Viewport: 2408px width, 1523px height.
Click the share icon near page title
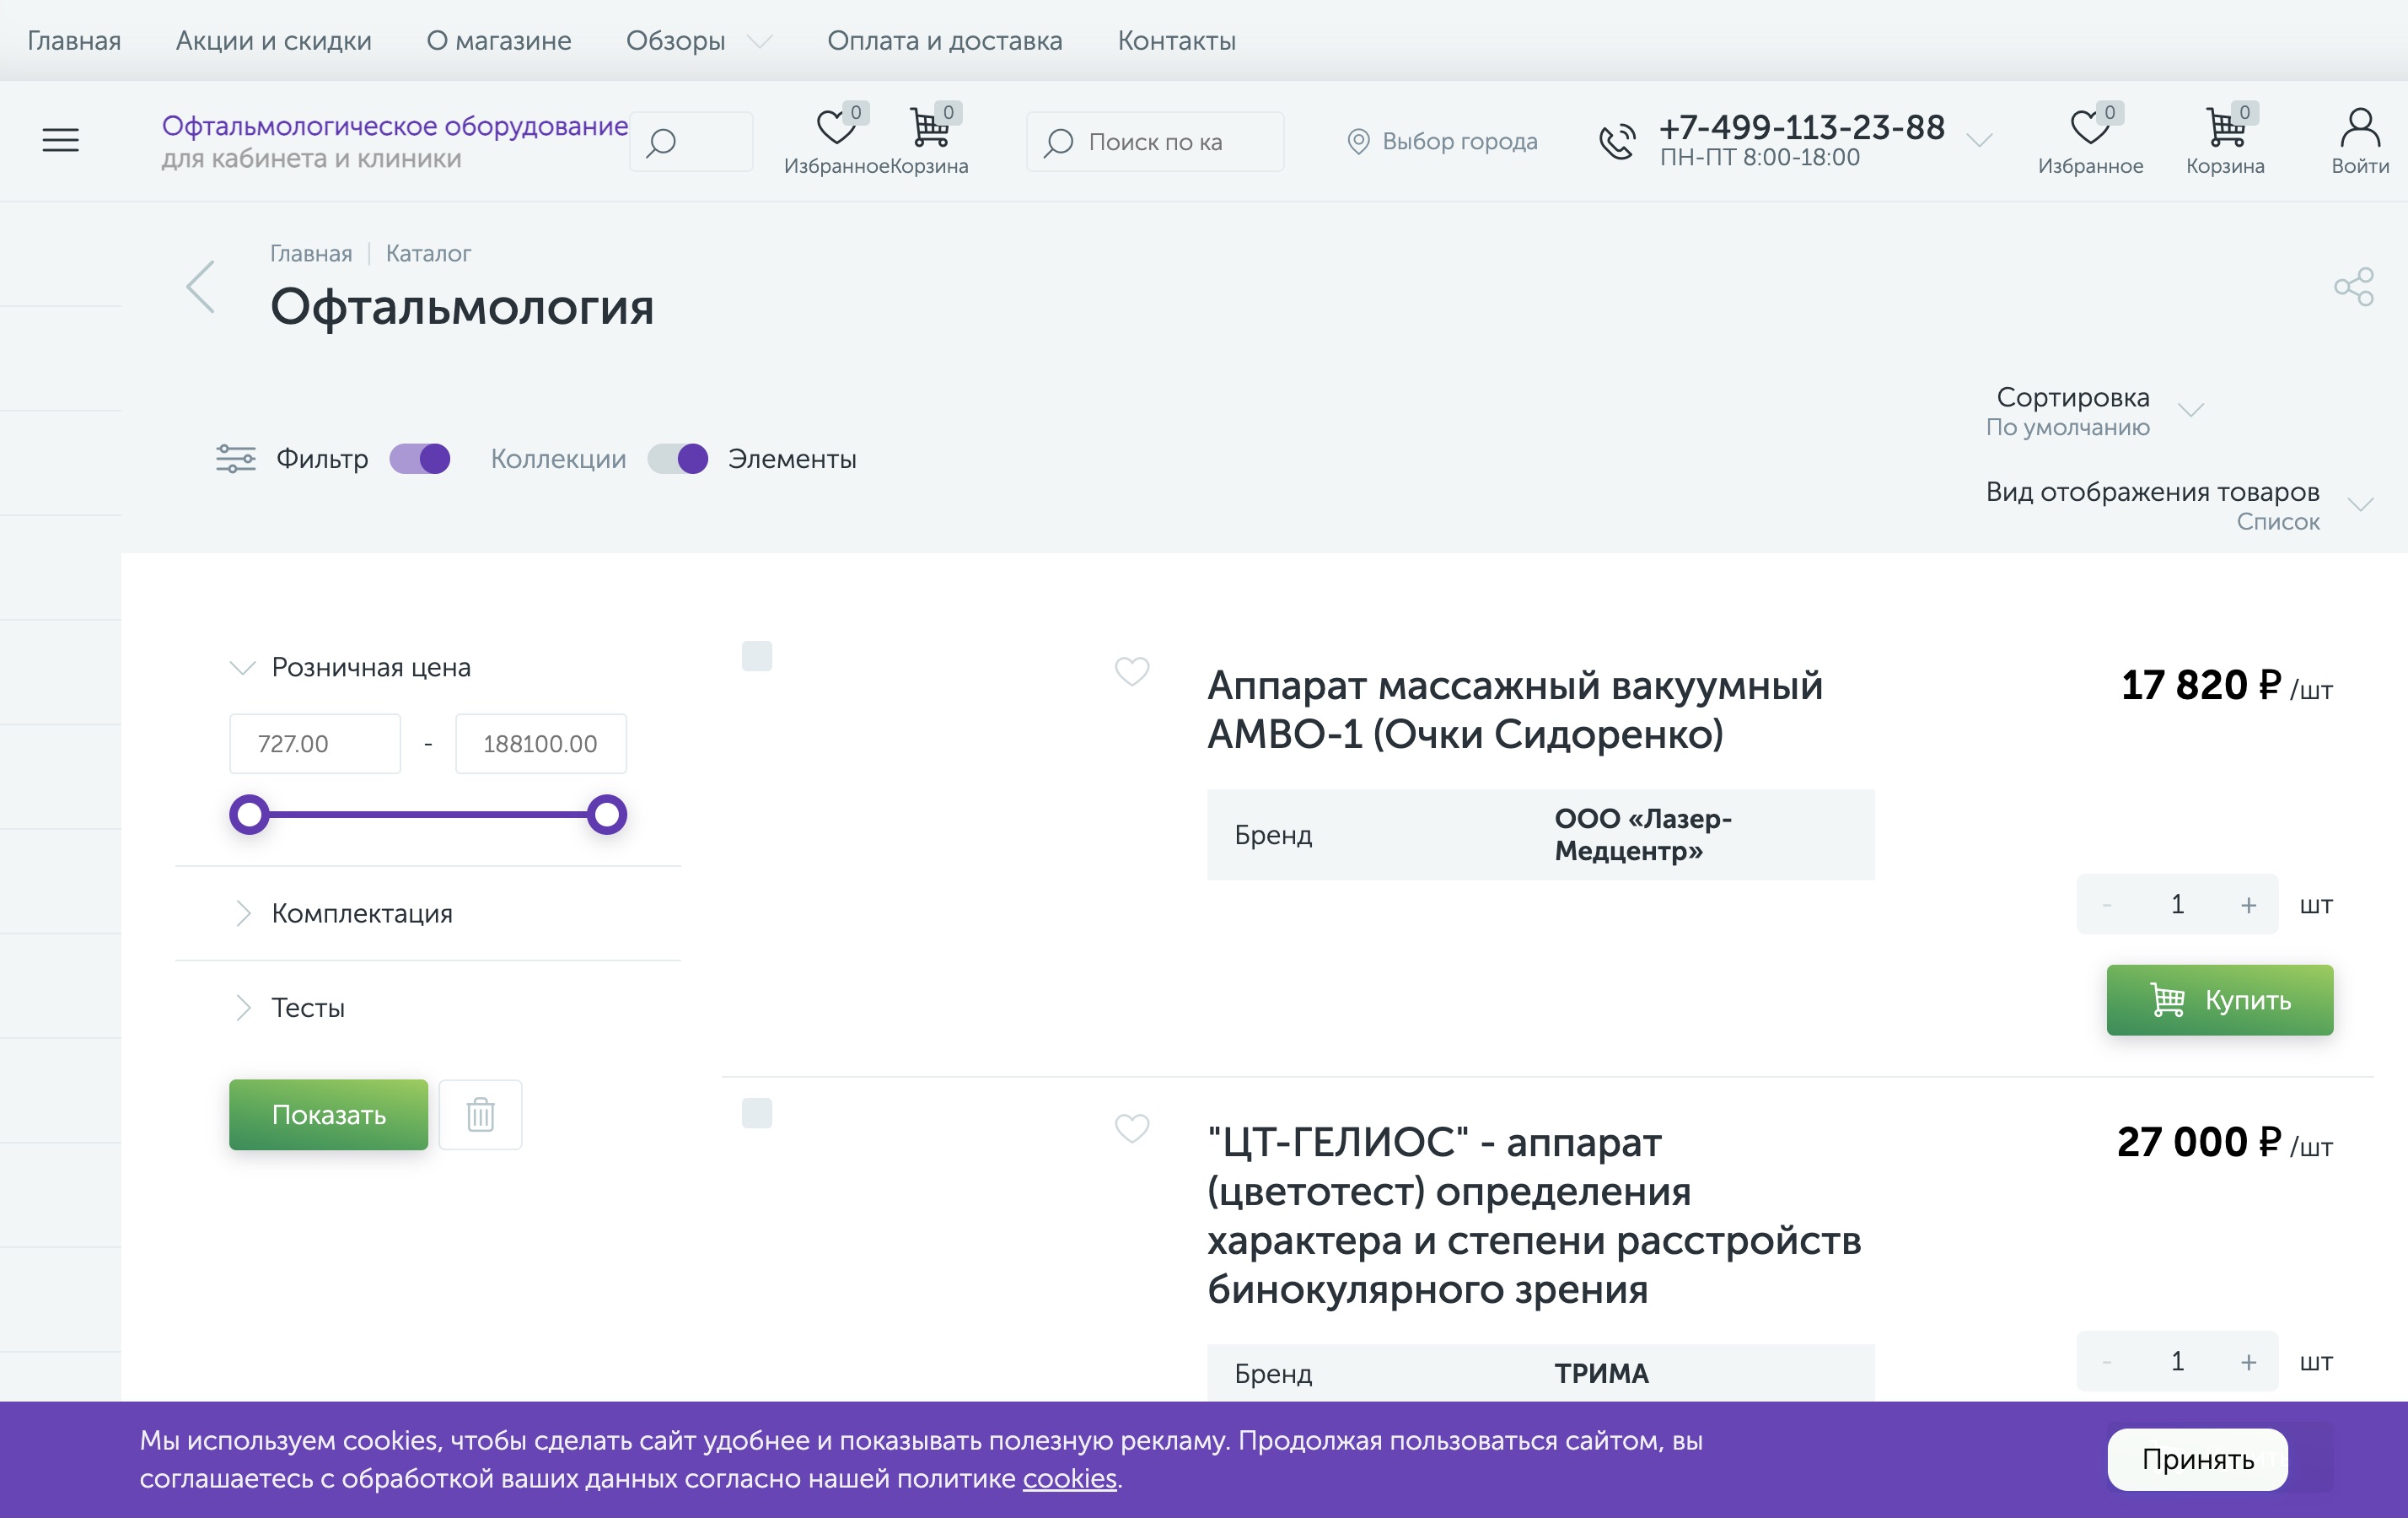2353,287
